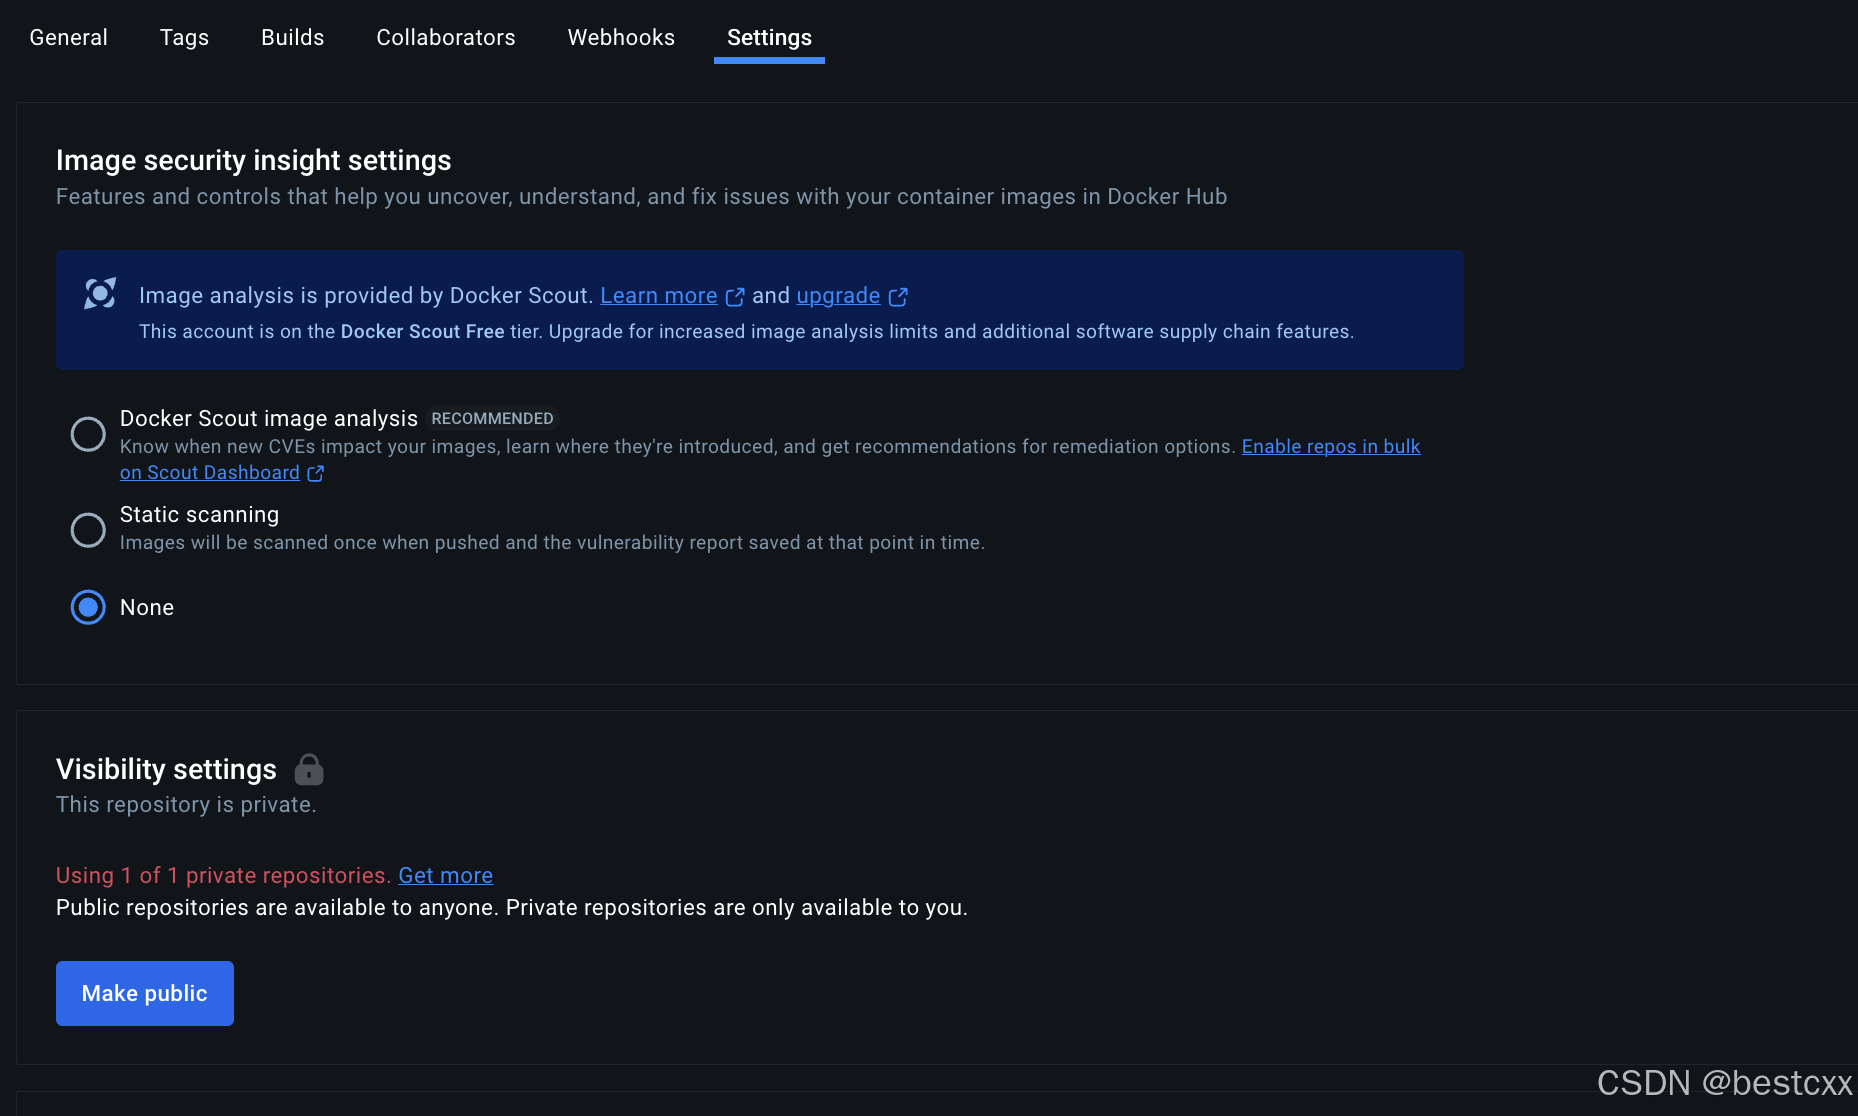1858x1116 pixels.
Task: Click 'This repository is private.' text
Action: coord(186,805)
